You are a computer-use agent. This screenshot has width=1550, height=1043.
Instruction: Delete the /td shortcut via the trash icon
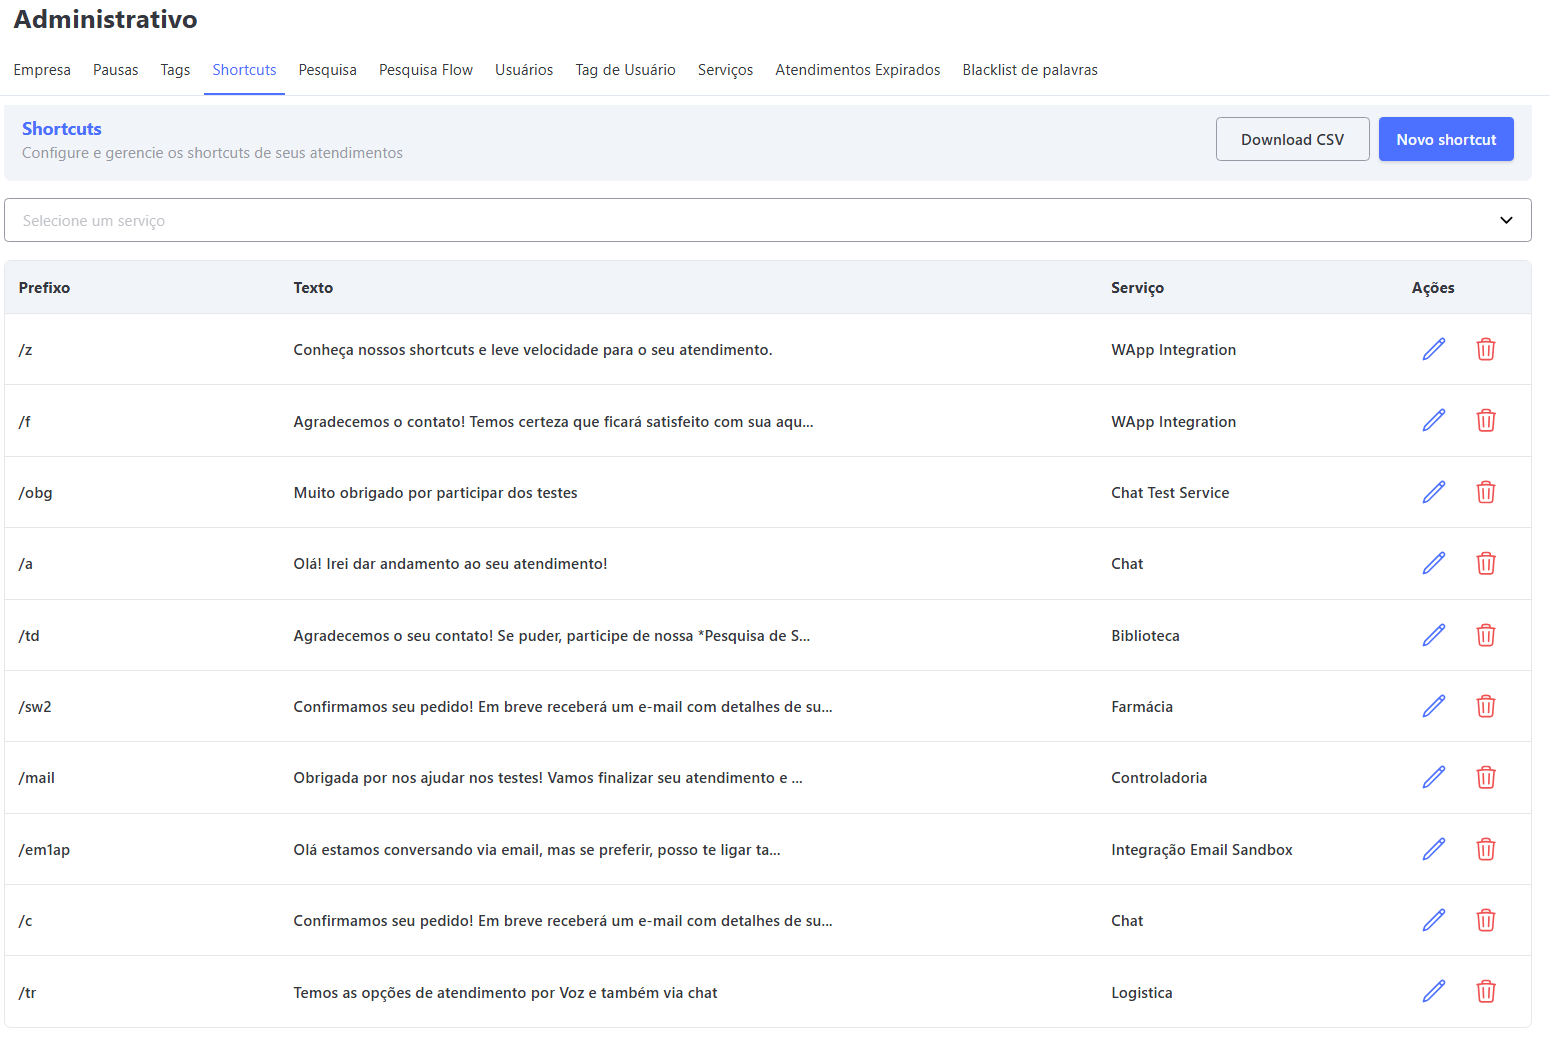(1486, 635)
